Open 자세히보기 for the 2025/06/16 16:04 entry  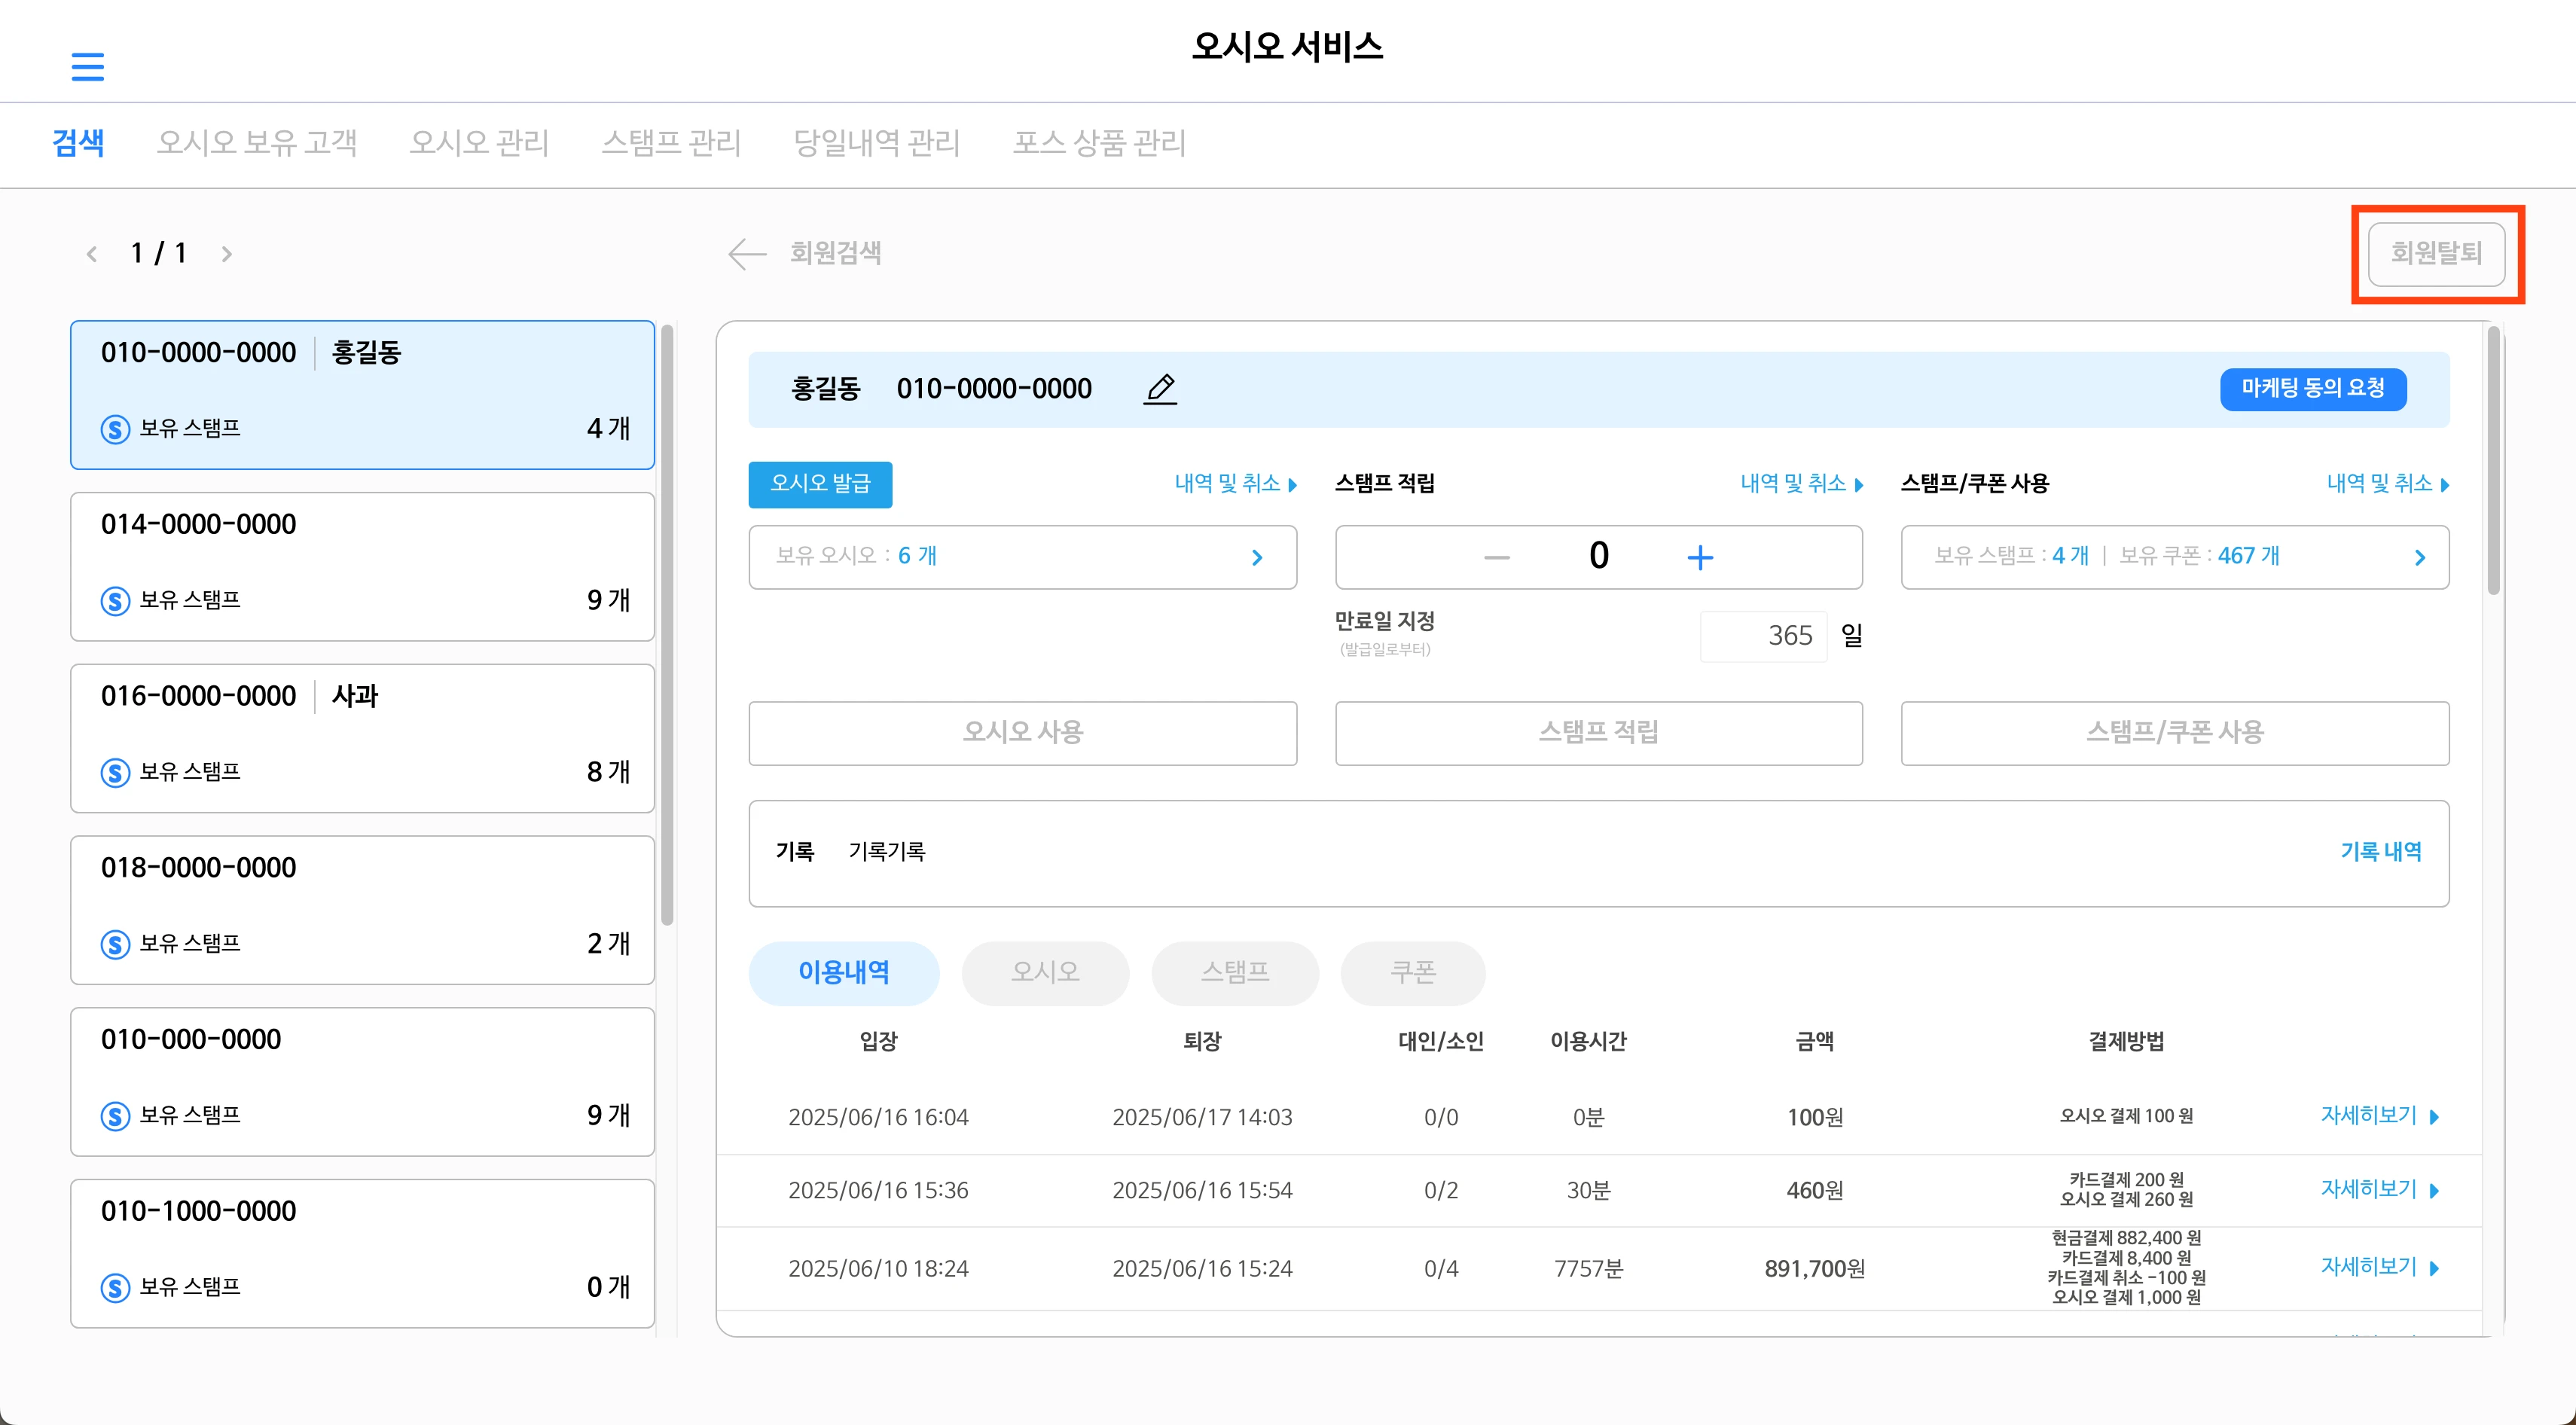pos(2379,1116)
